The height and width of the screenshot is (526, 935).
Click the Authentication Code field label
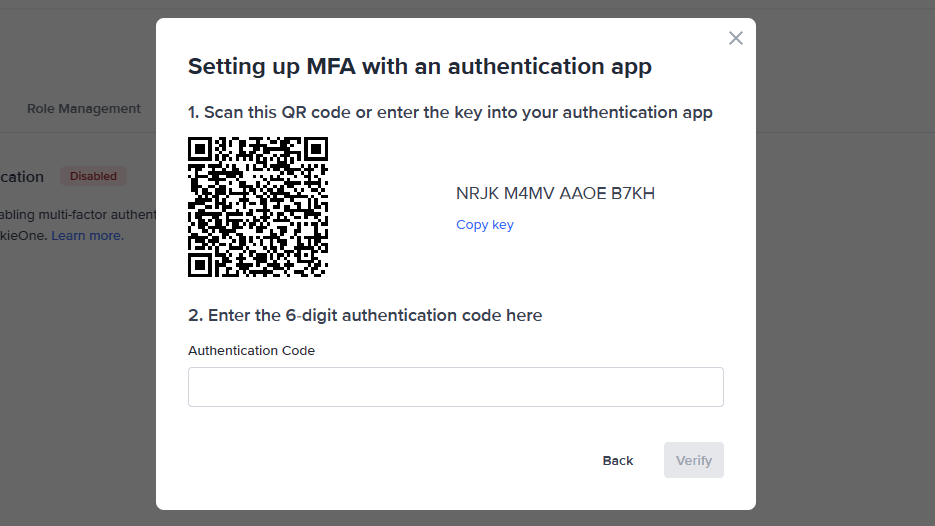point(251,351)
